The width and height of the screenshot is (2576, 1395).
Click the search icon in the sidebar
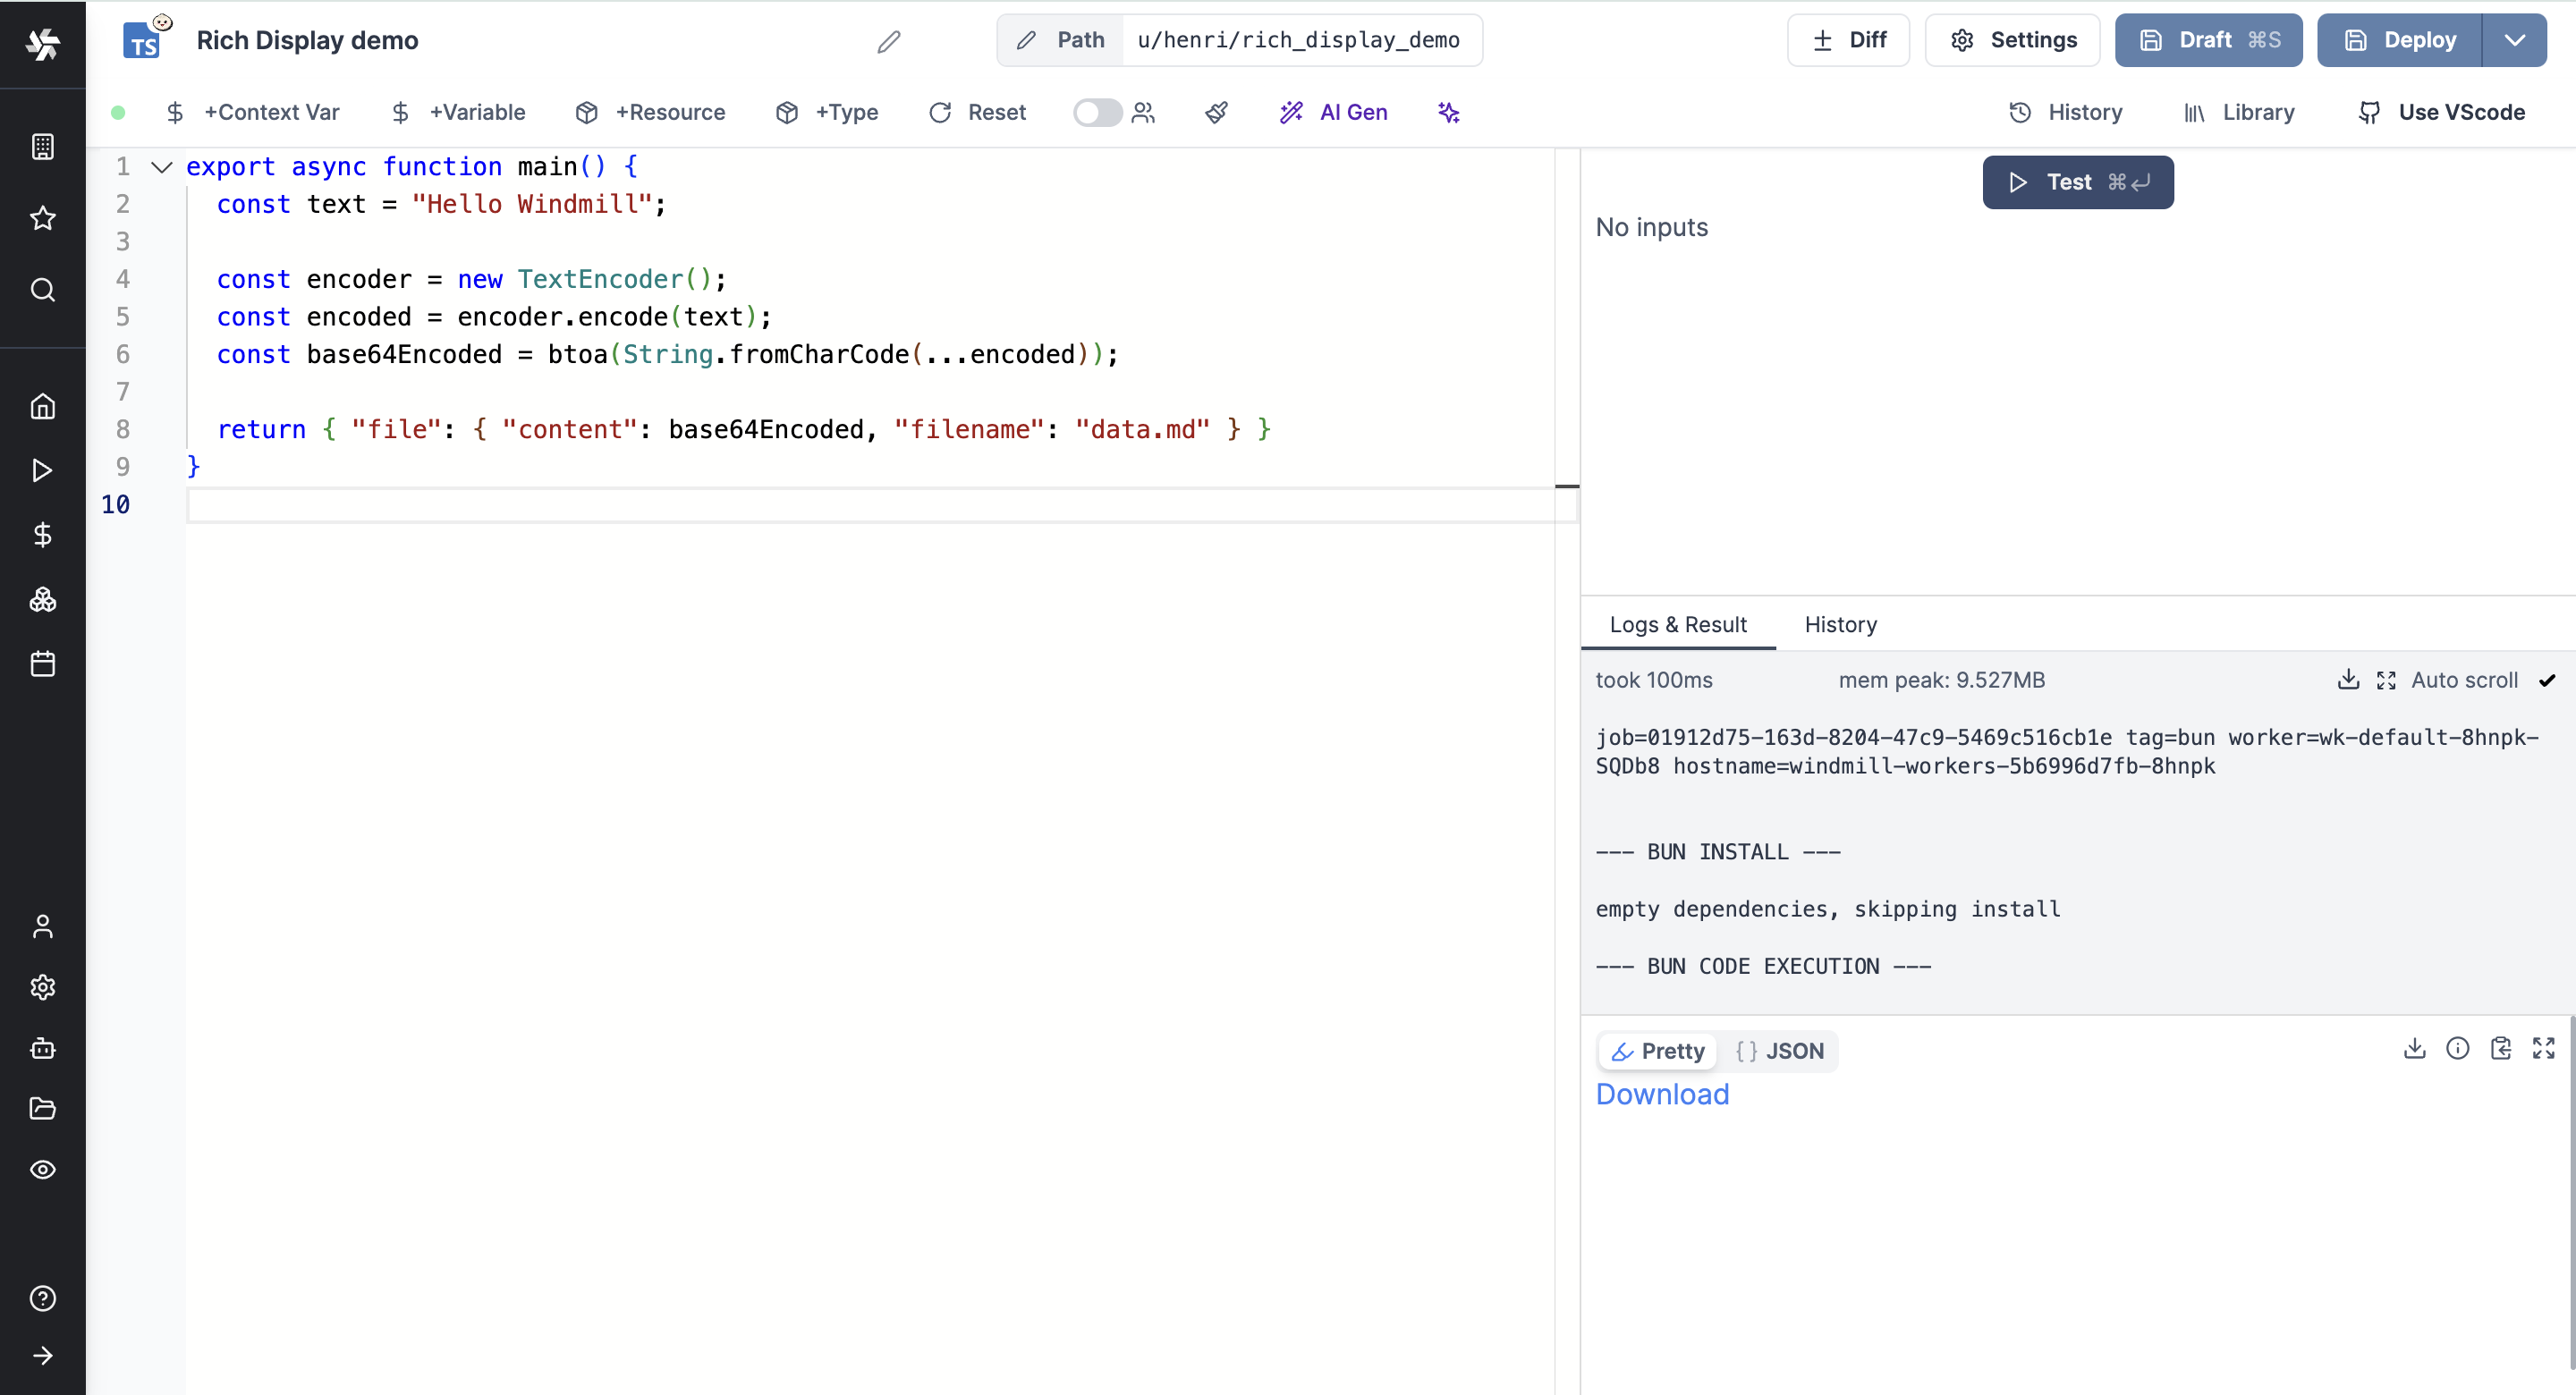tap(42, 290)
